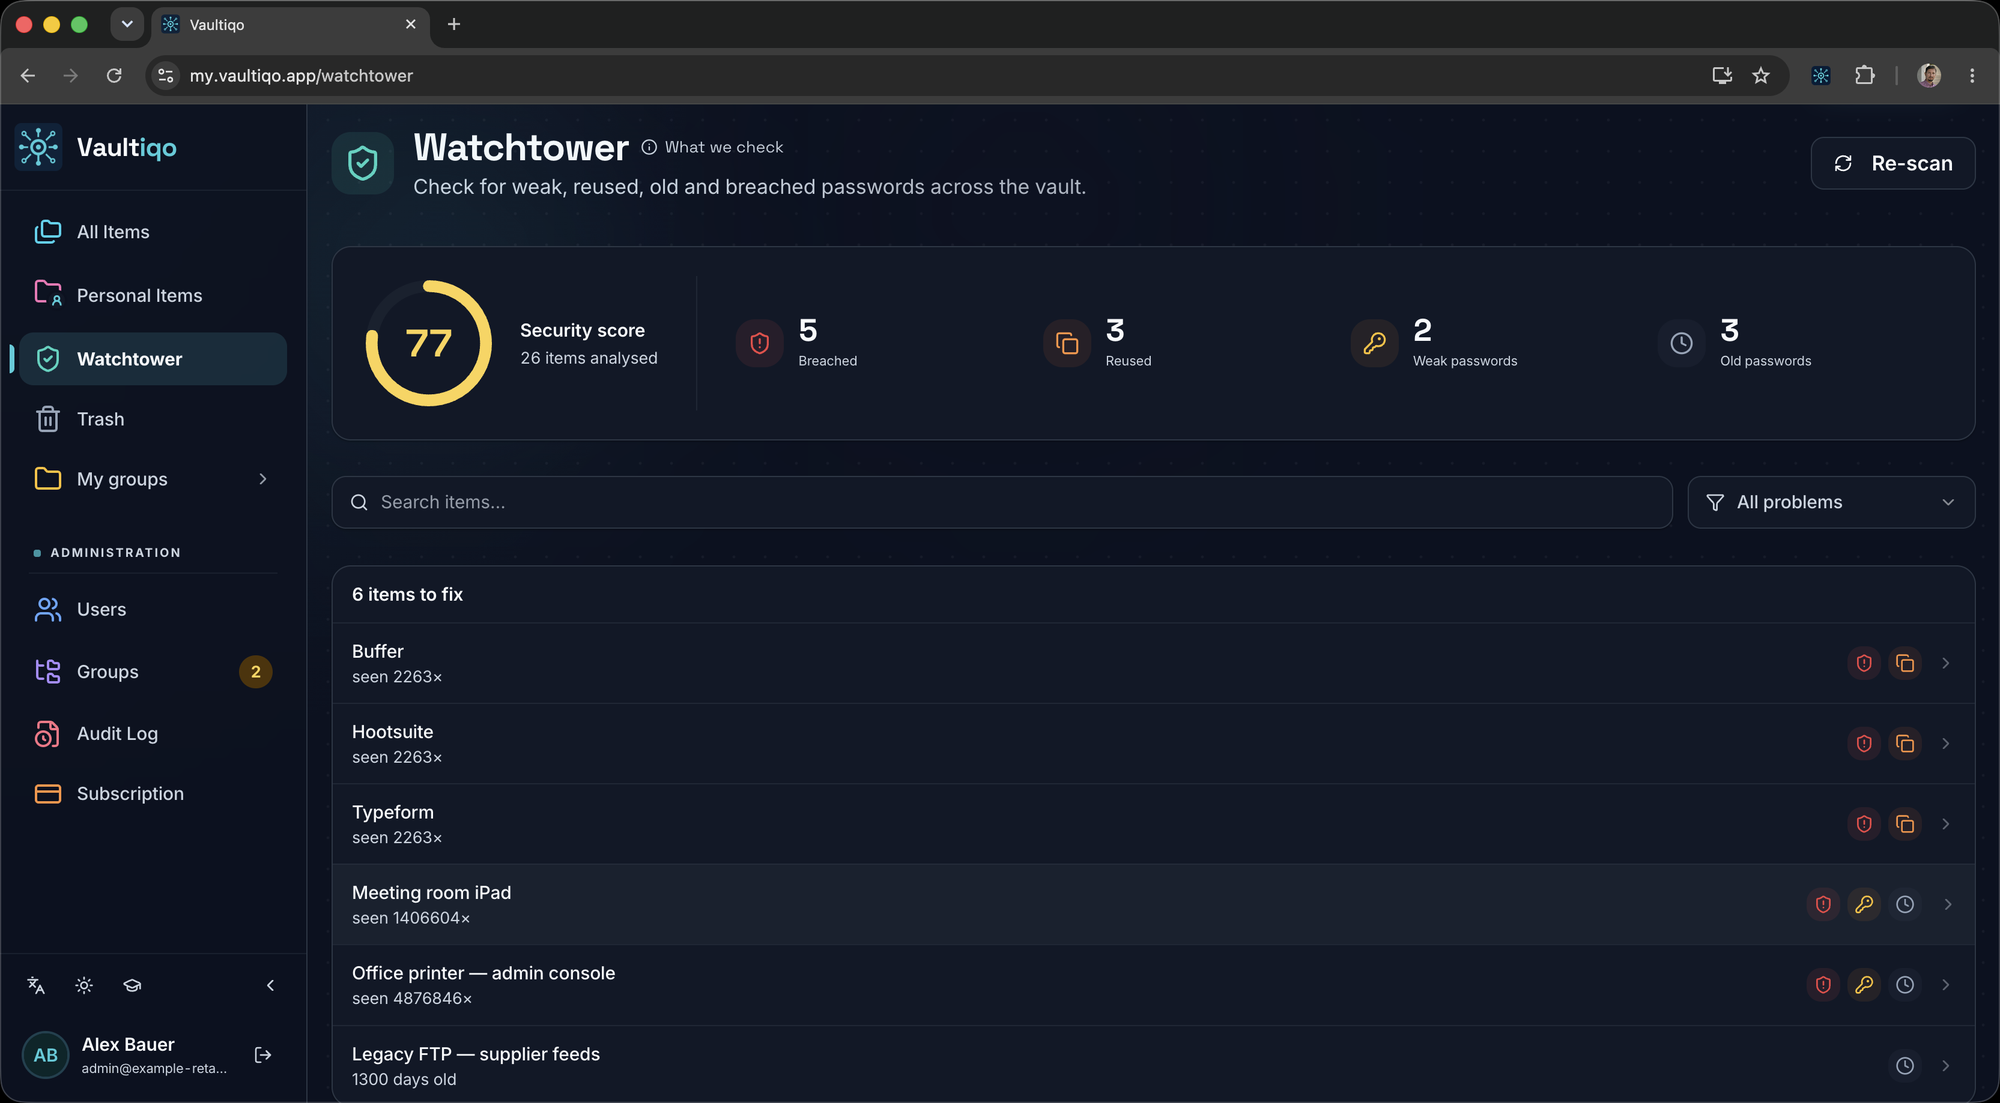Click the Re-scan button

(x=1892, y=163)
